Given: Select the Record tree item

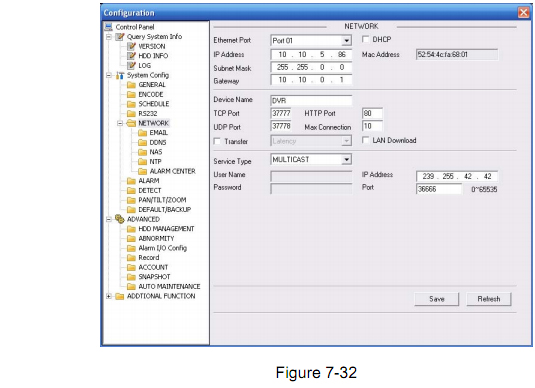Looking at the screenshot, I should click(149, 258).
